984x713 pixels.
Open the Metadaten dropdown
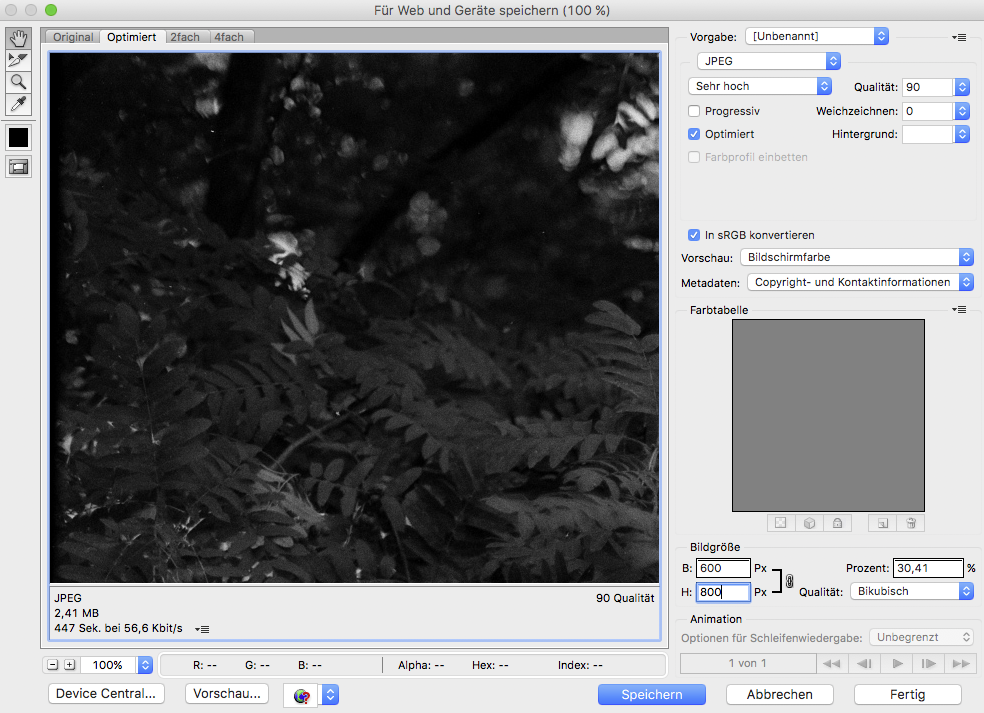click(x=860, y=283)
